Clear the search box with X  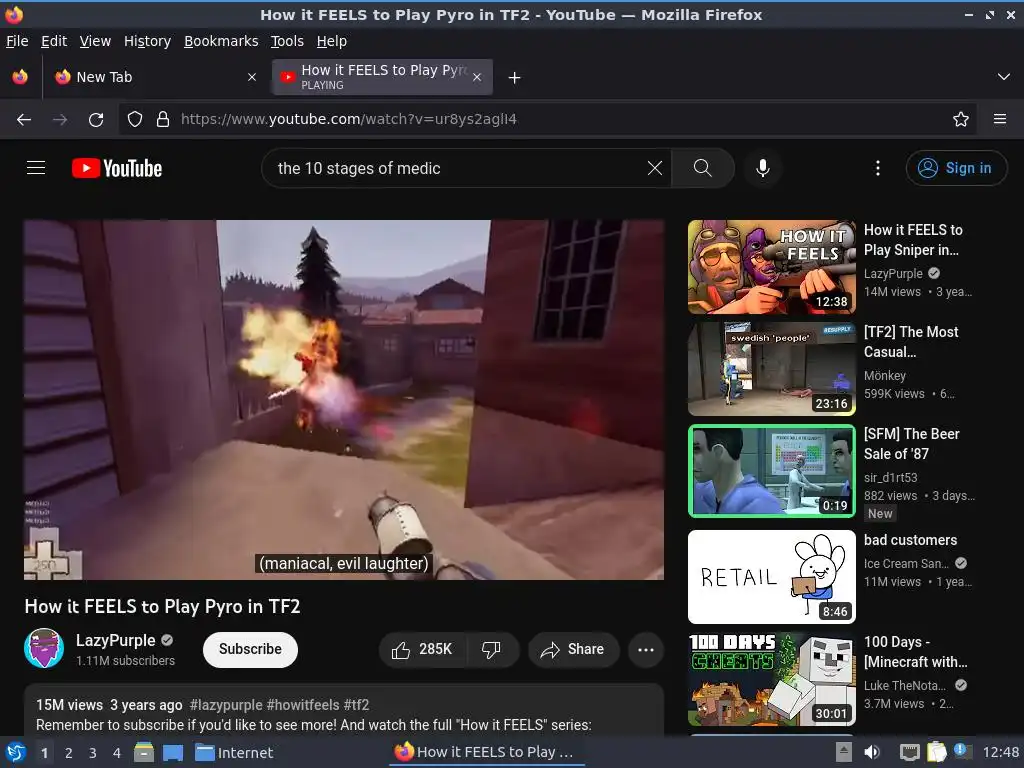(x=654, y=168)
